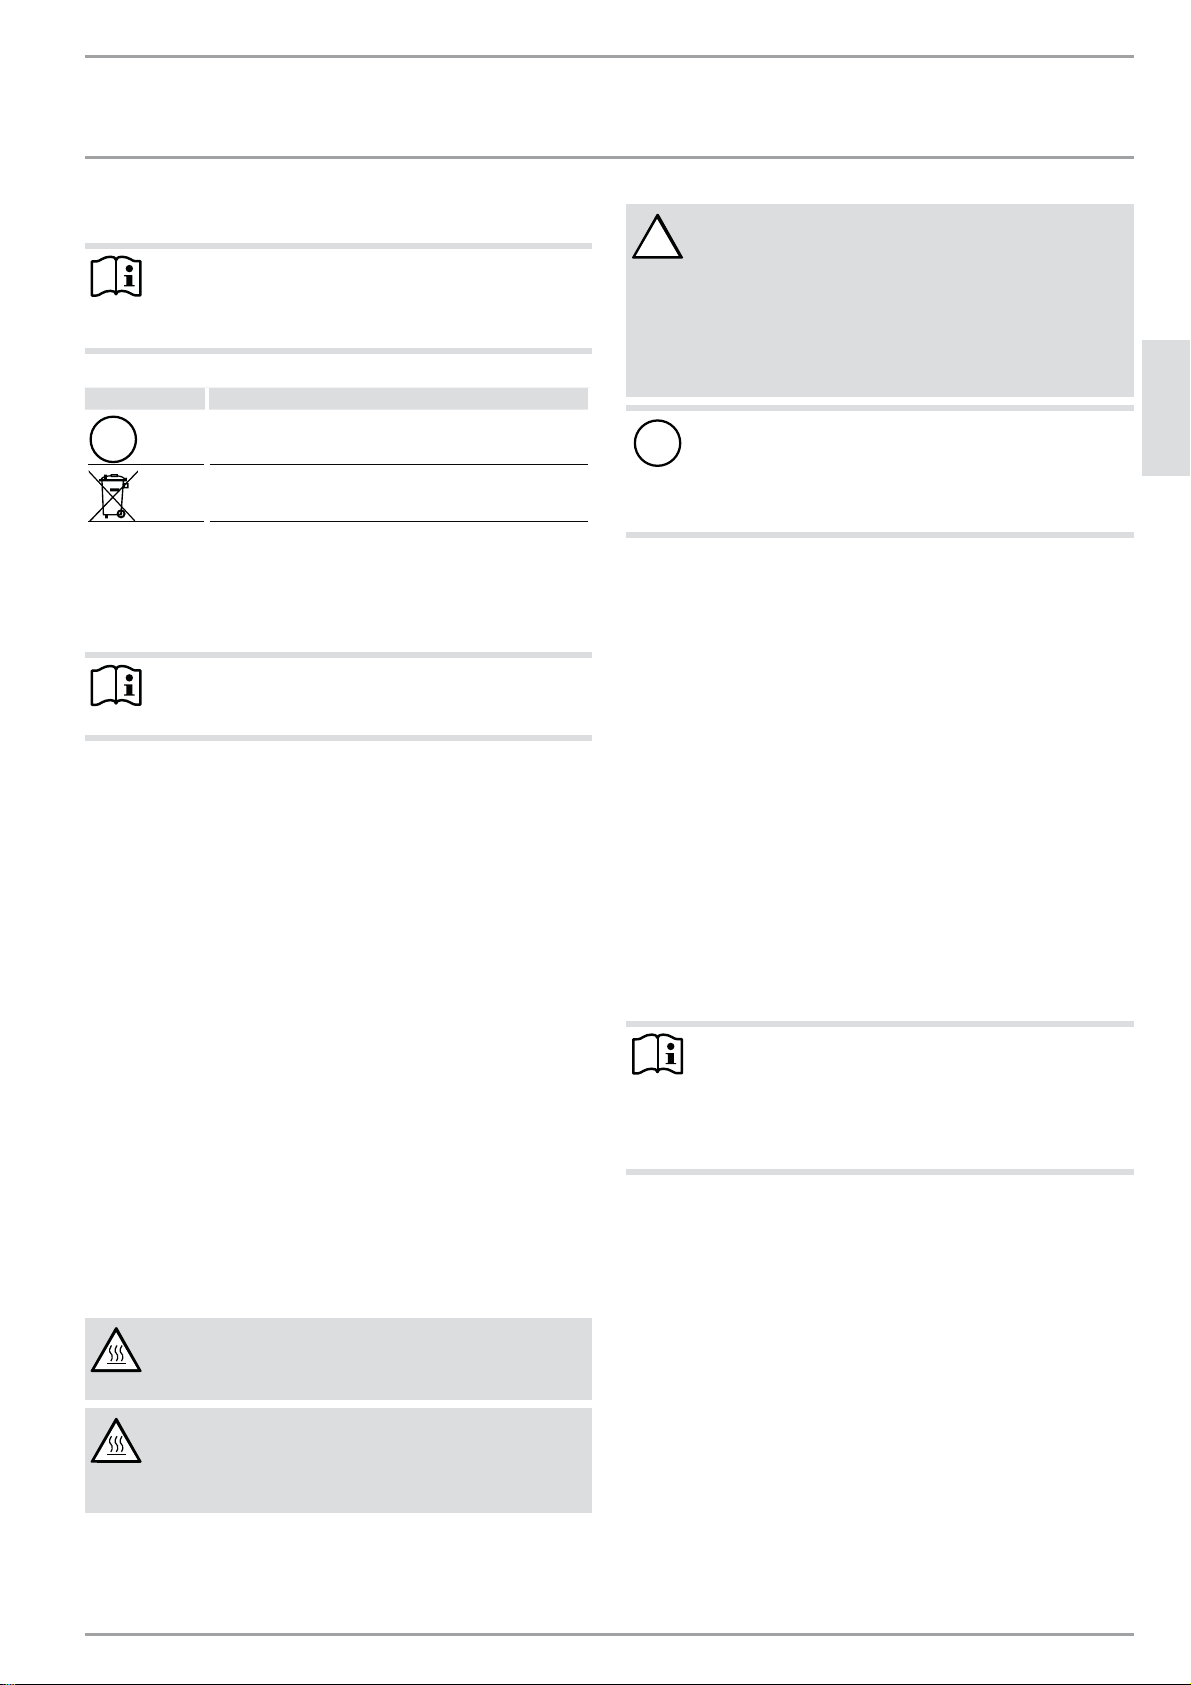Image resolution: width=1191 pixels, height=1685 pixels.
Task: Select the gray section tab on the page edge
Action: [x=1166, y=408]
